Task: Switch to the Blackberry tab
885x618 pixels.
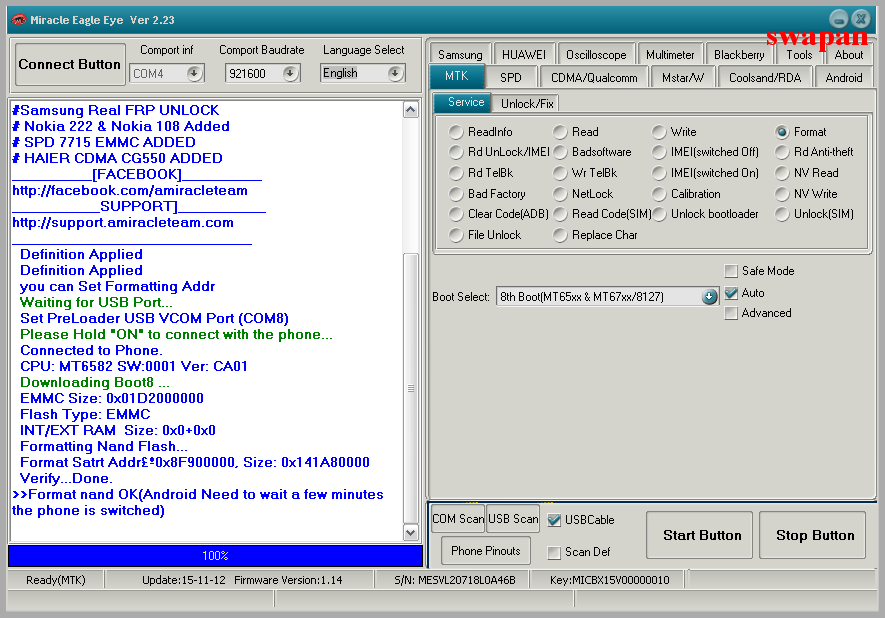Action: pos(739,55)
